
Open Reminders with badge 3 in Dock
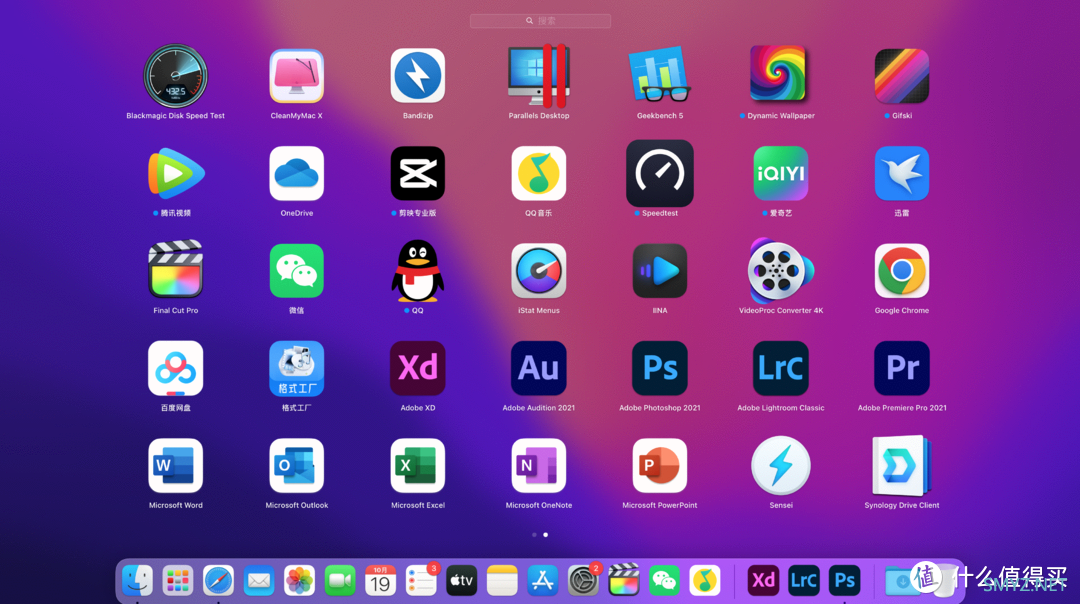tap(421, 581)
